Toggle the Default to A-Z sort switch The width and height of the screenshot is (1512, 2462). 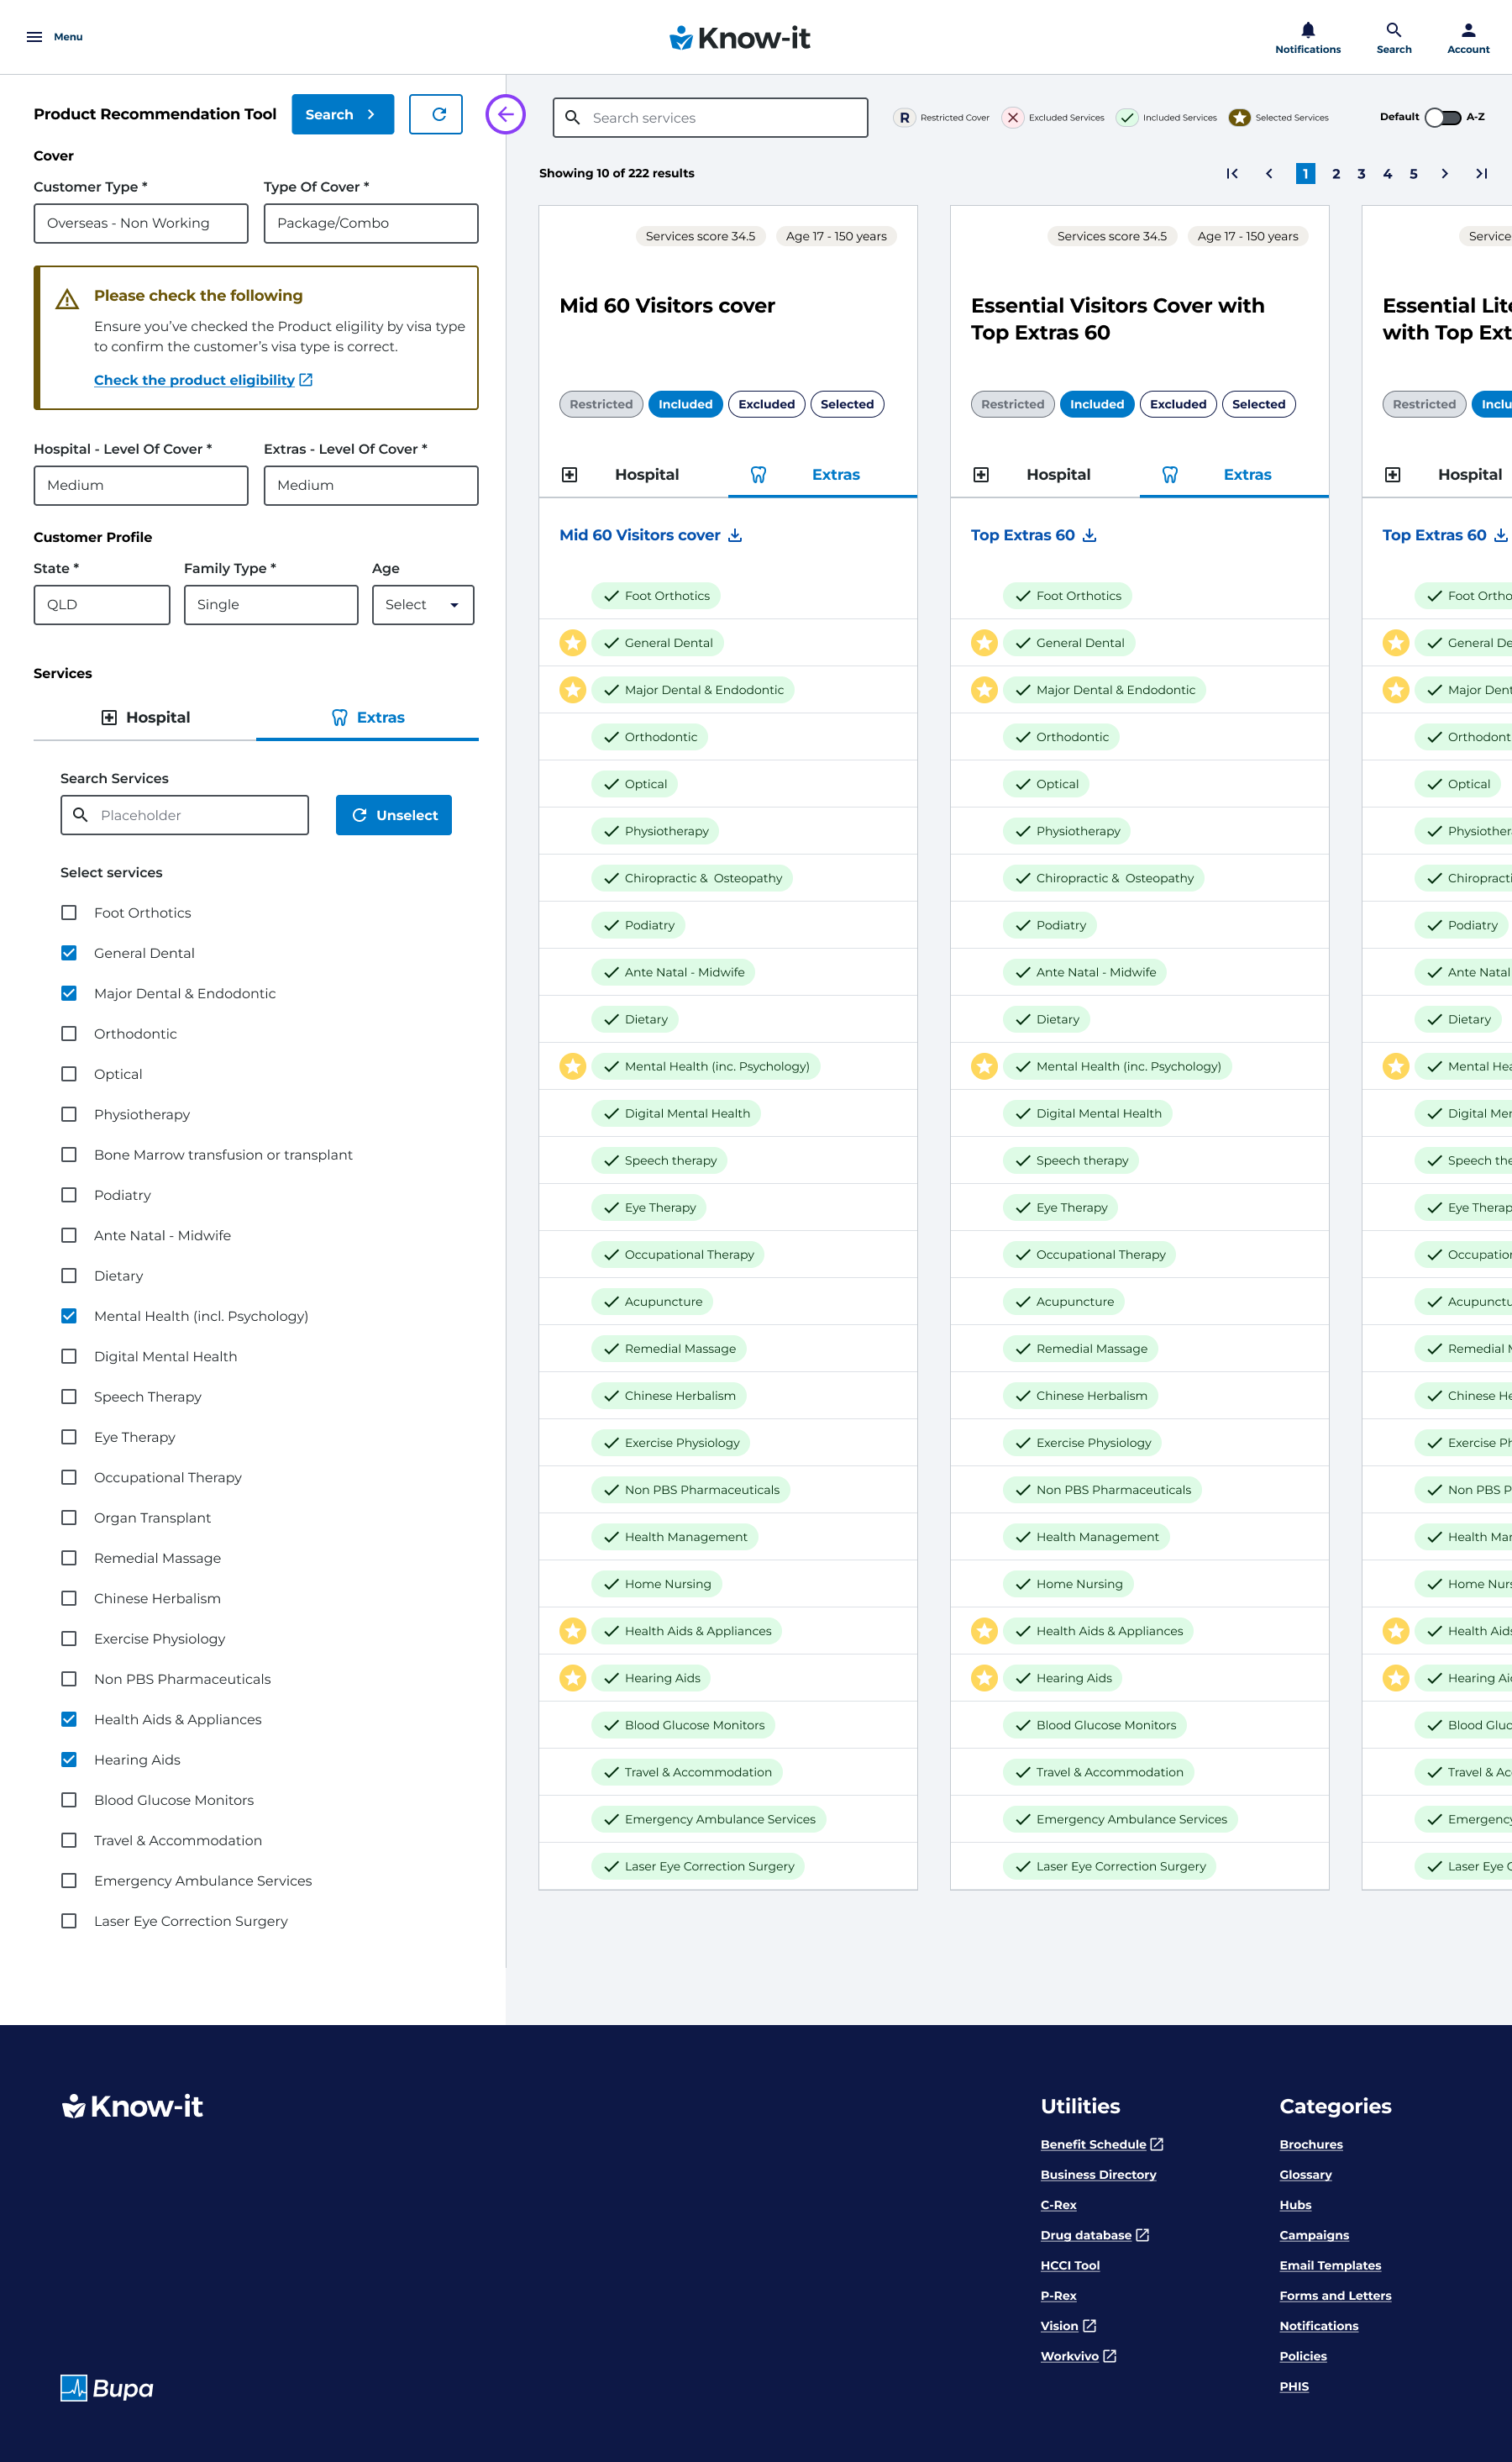(1442, 117)
